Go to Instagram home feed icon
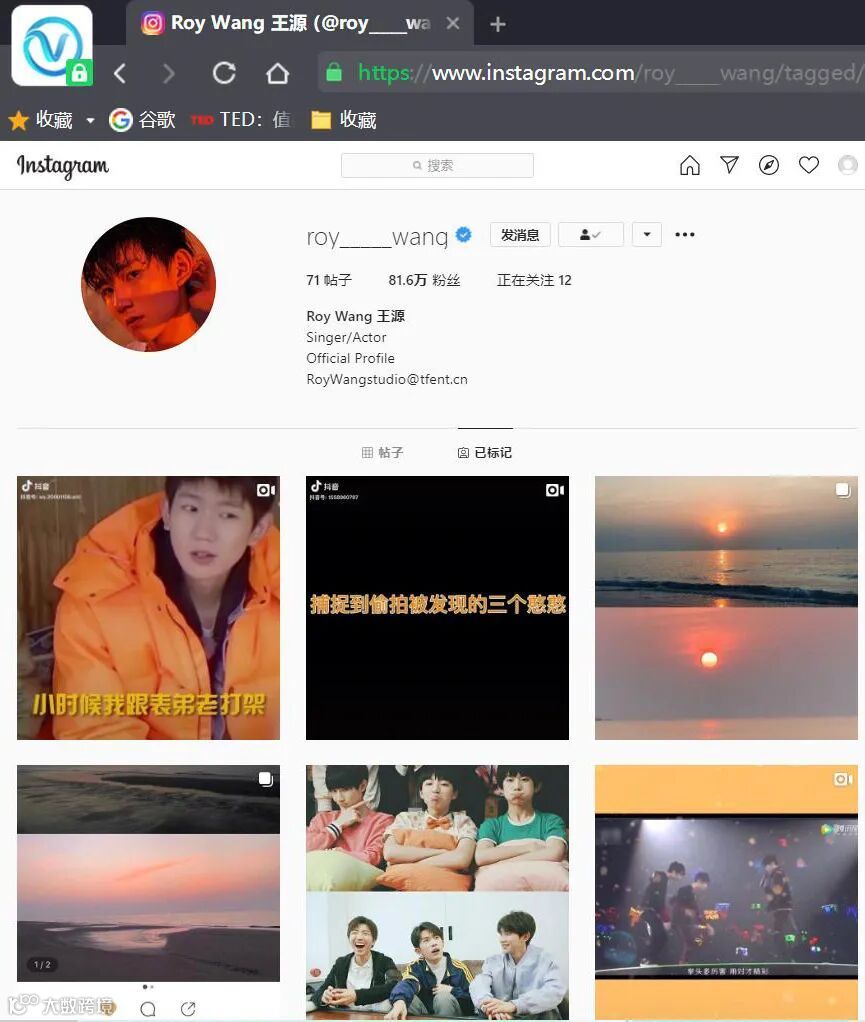 tap(690, 165)
